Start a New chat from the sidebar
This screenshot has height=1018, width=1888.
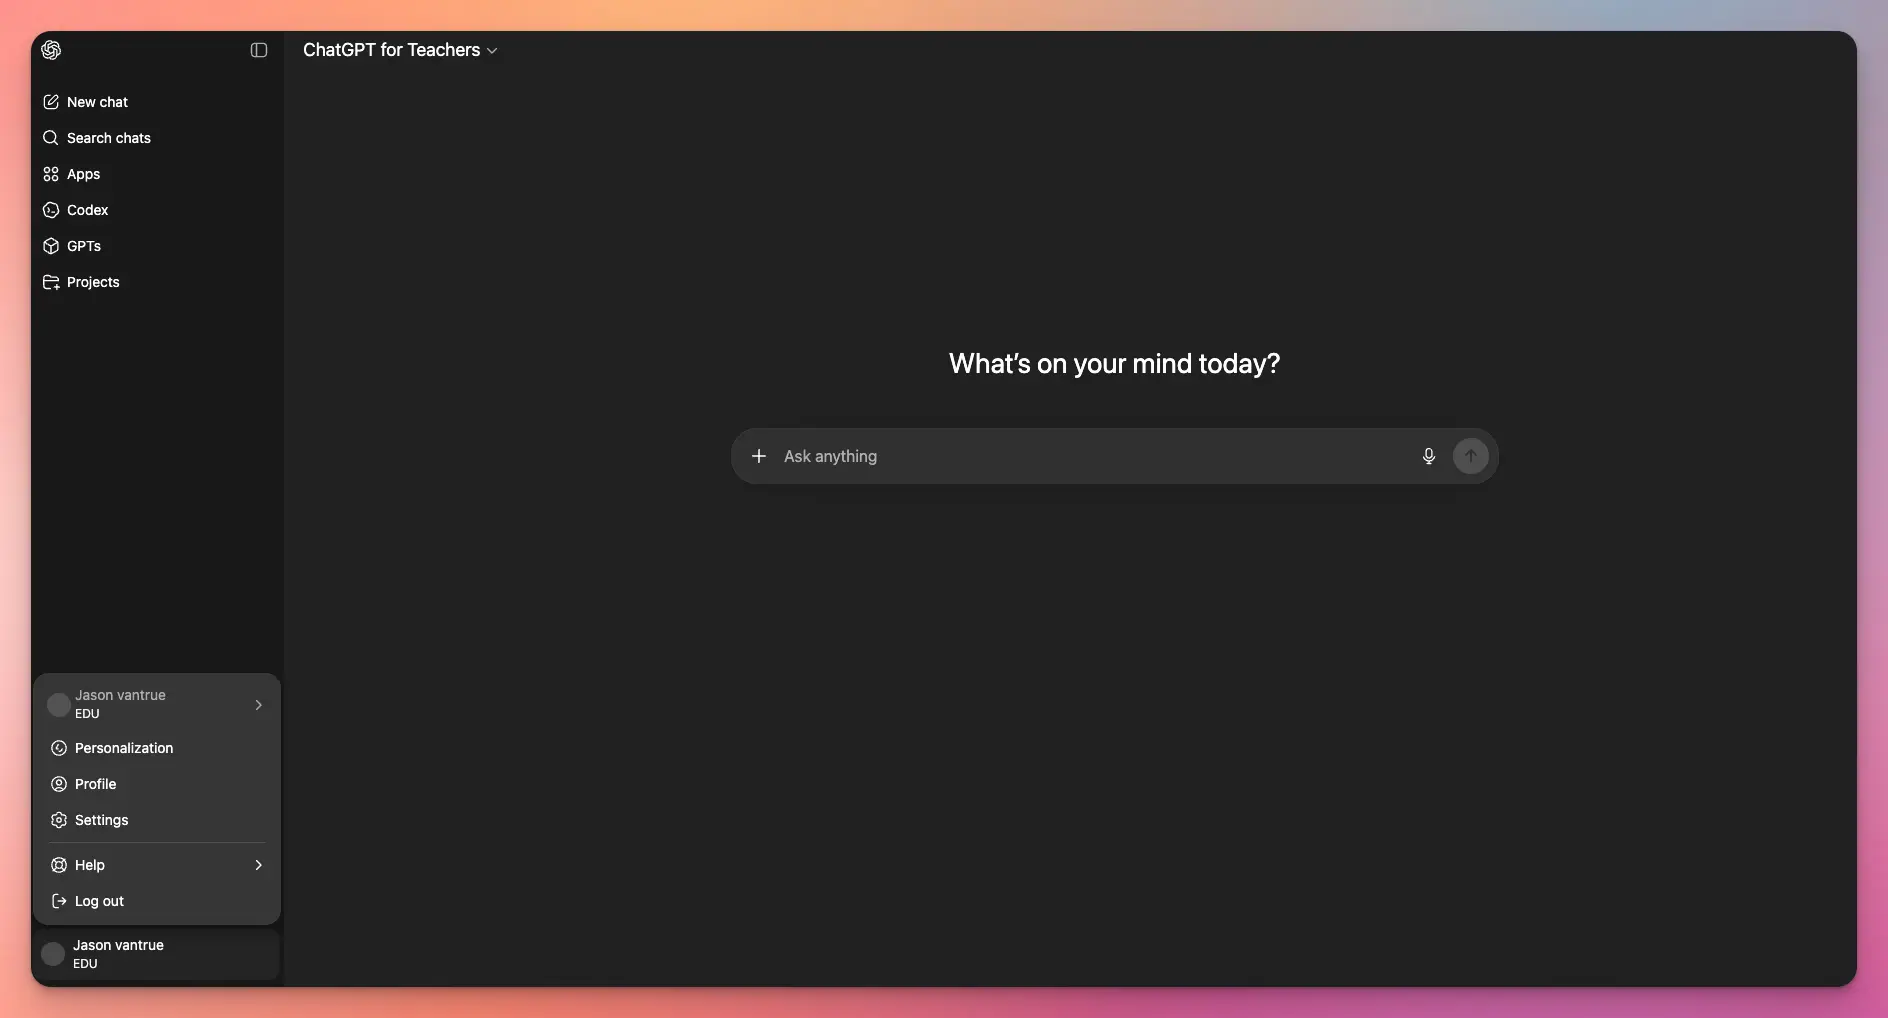click(157, 102)
